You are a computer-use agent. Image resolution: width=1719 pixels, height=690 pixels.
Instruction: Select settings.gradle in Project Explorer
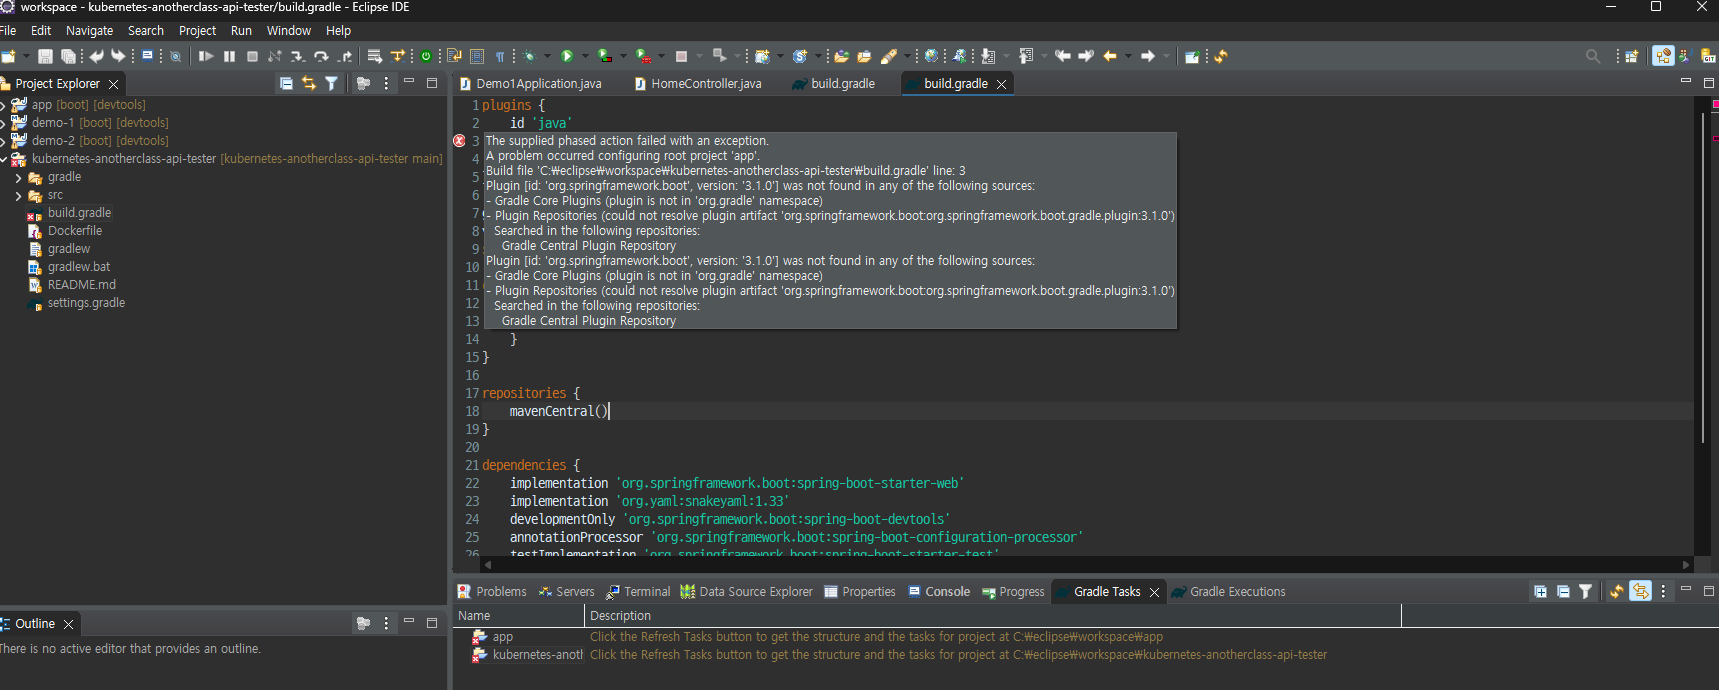click(86, 303)
